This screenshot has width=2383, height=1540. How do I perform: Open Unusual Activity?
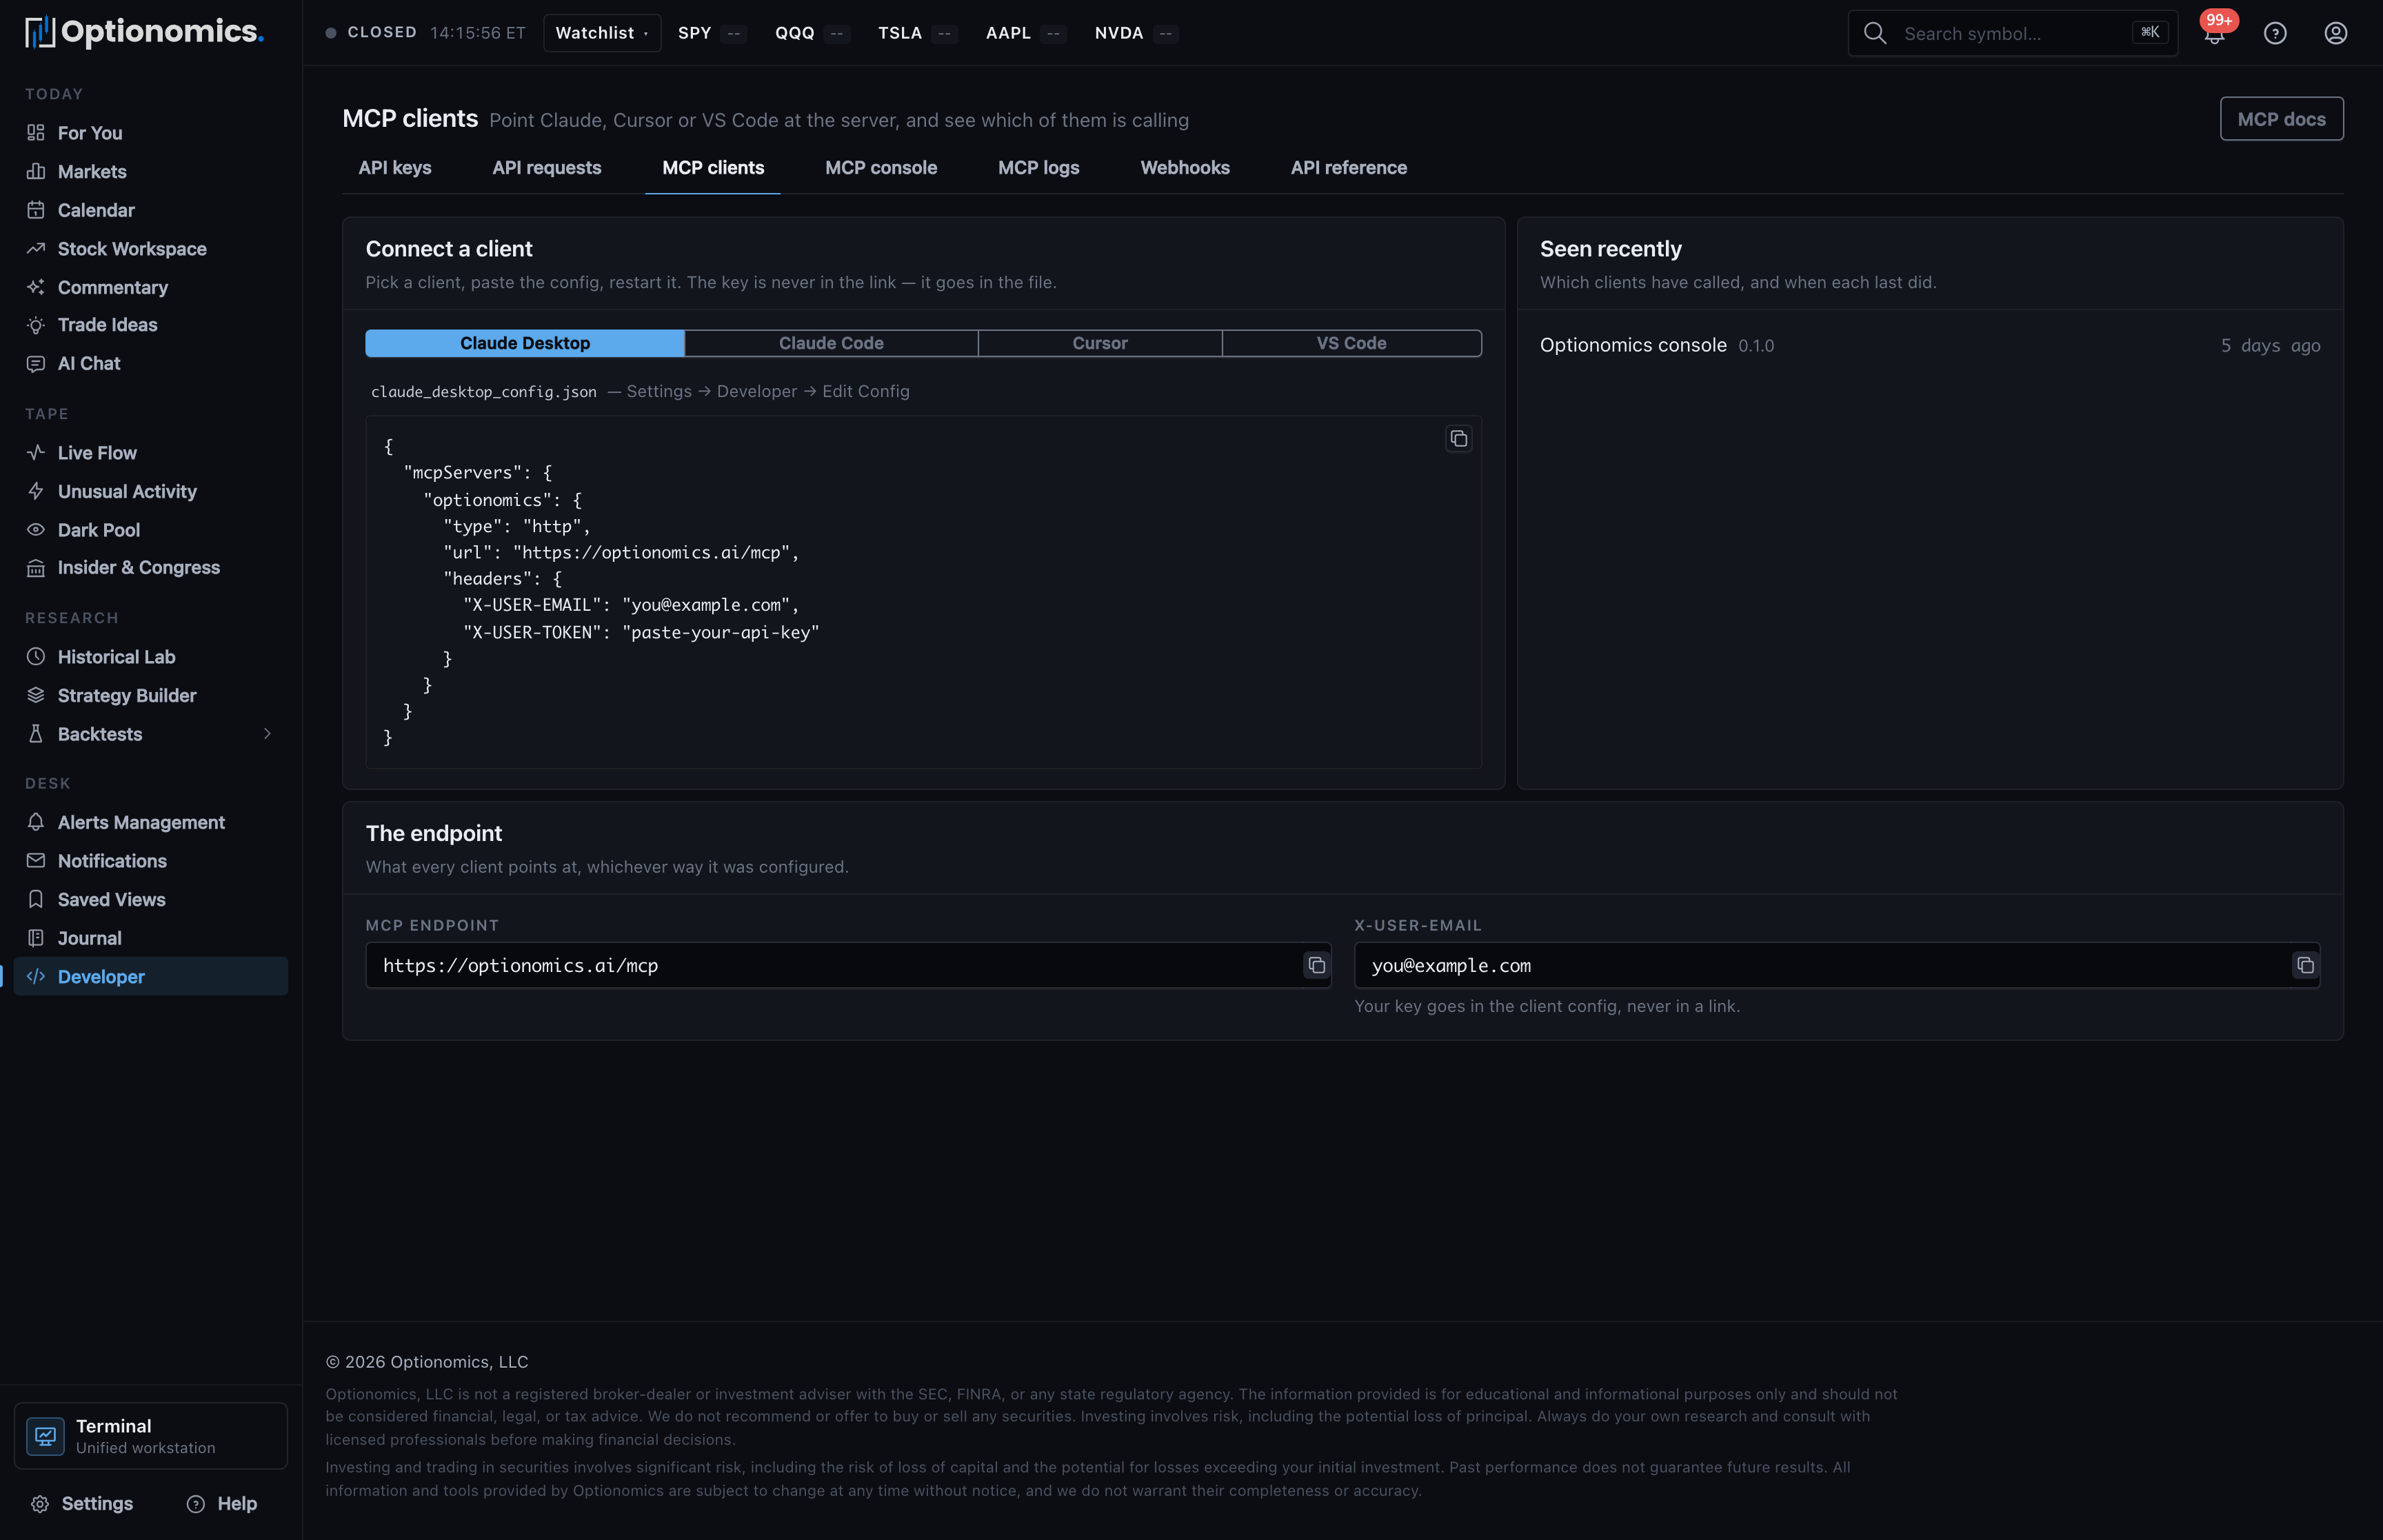[x=151, y=491]
